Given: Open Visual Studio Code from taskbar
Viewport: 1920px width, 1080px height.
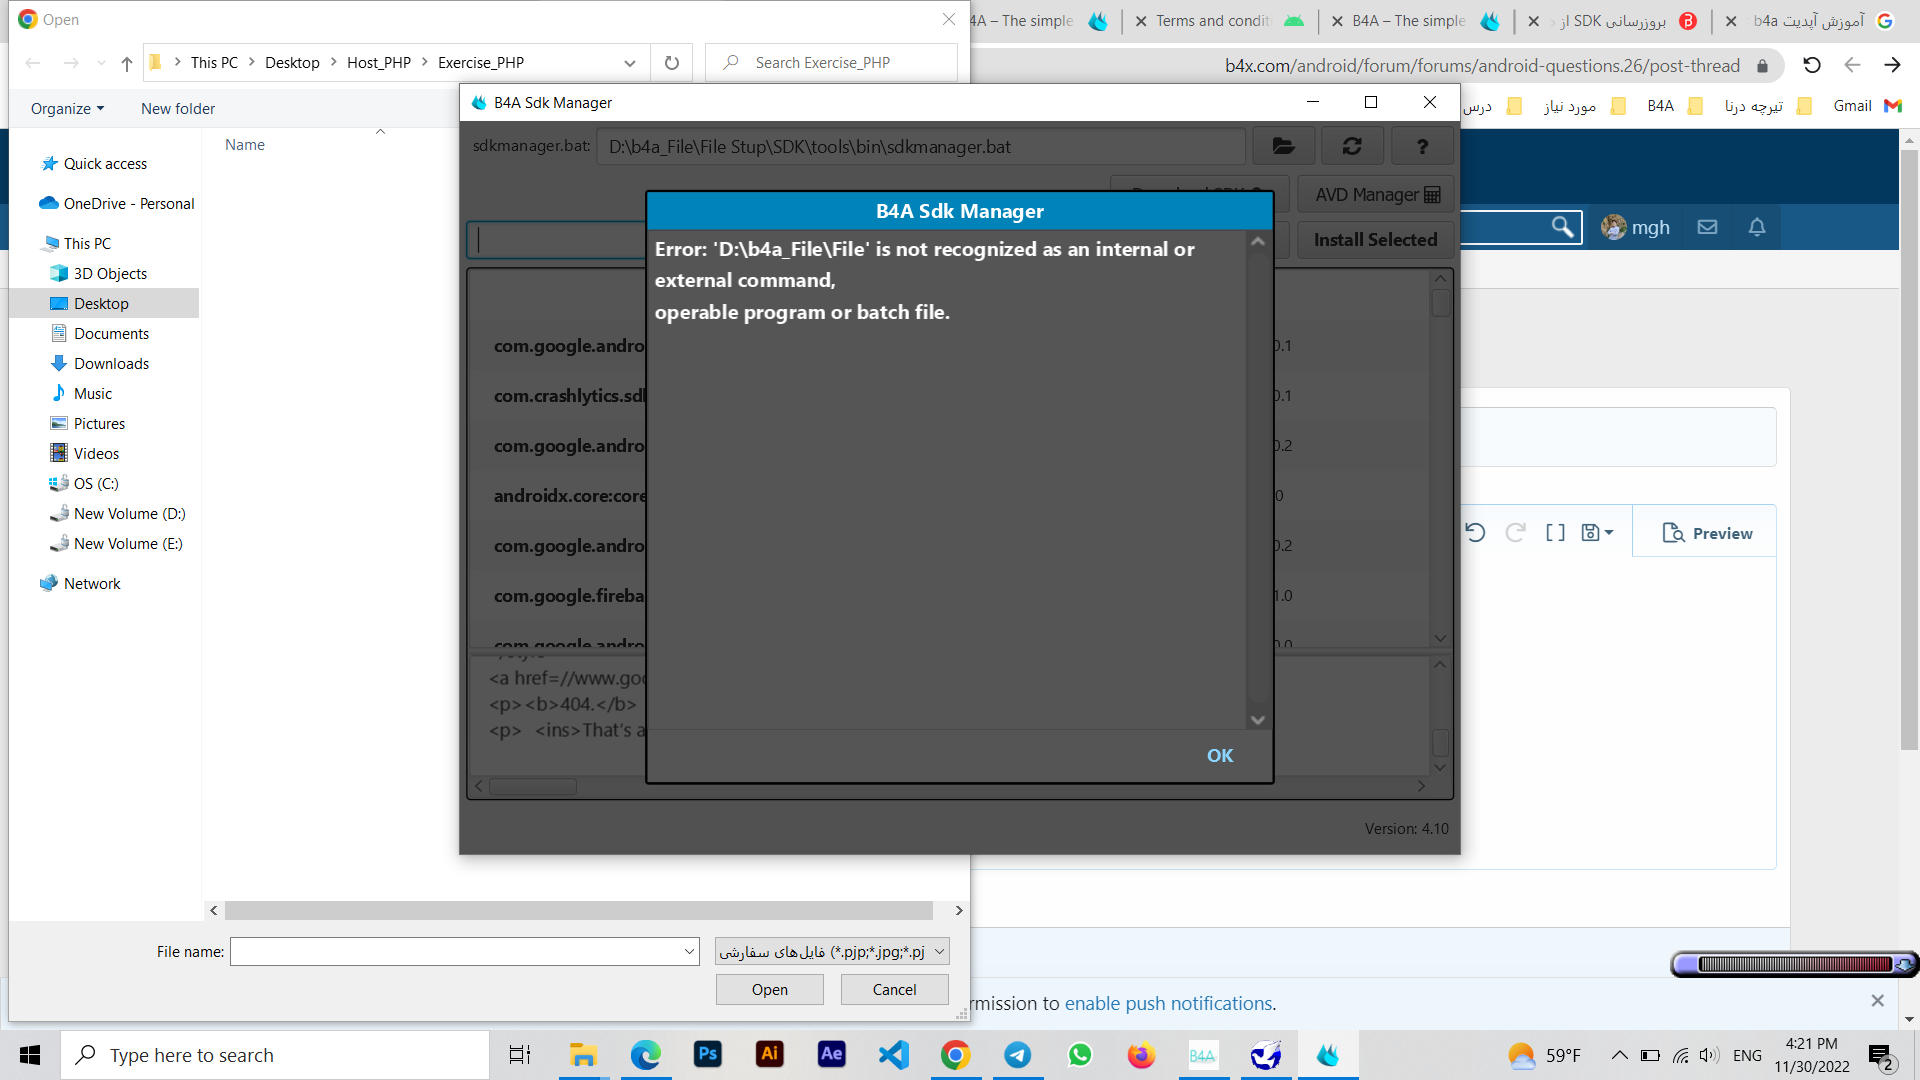Looking at the screenshot, I should pos(893,1054).
